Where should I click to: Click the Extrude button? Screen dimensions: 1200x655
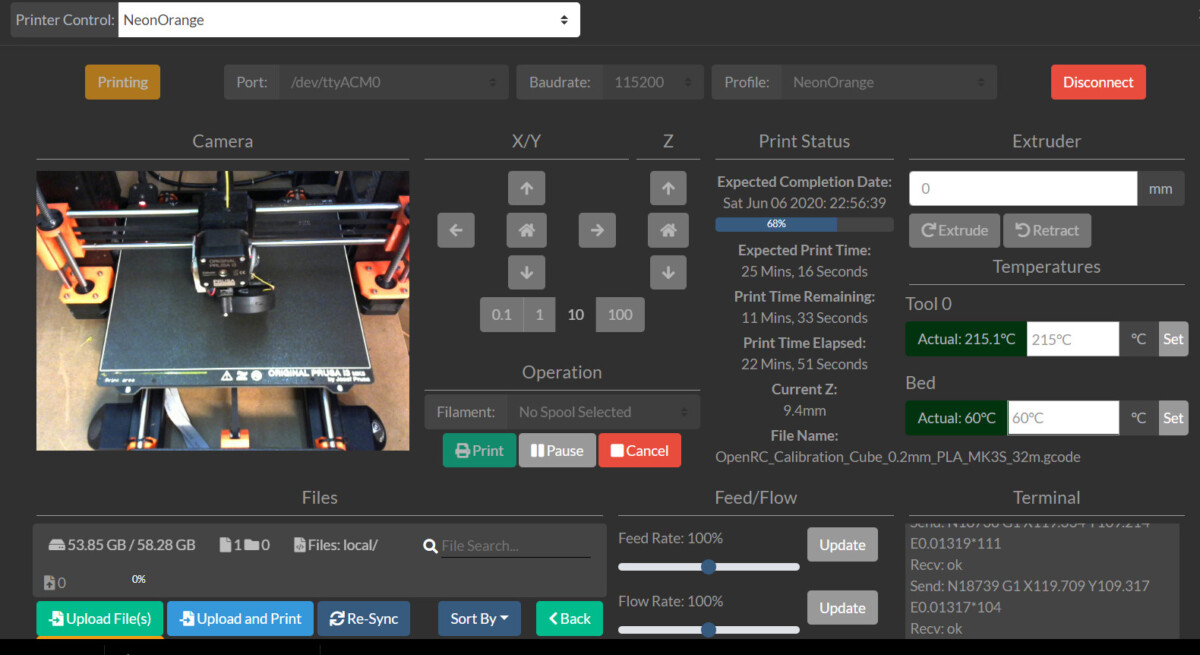[954, 230]
